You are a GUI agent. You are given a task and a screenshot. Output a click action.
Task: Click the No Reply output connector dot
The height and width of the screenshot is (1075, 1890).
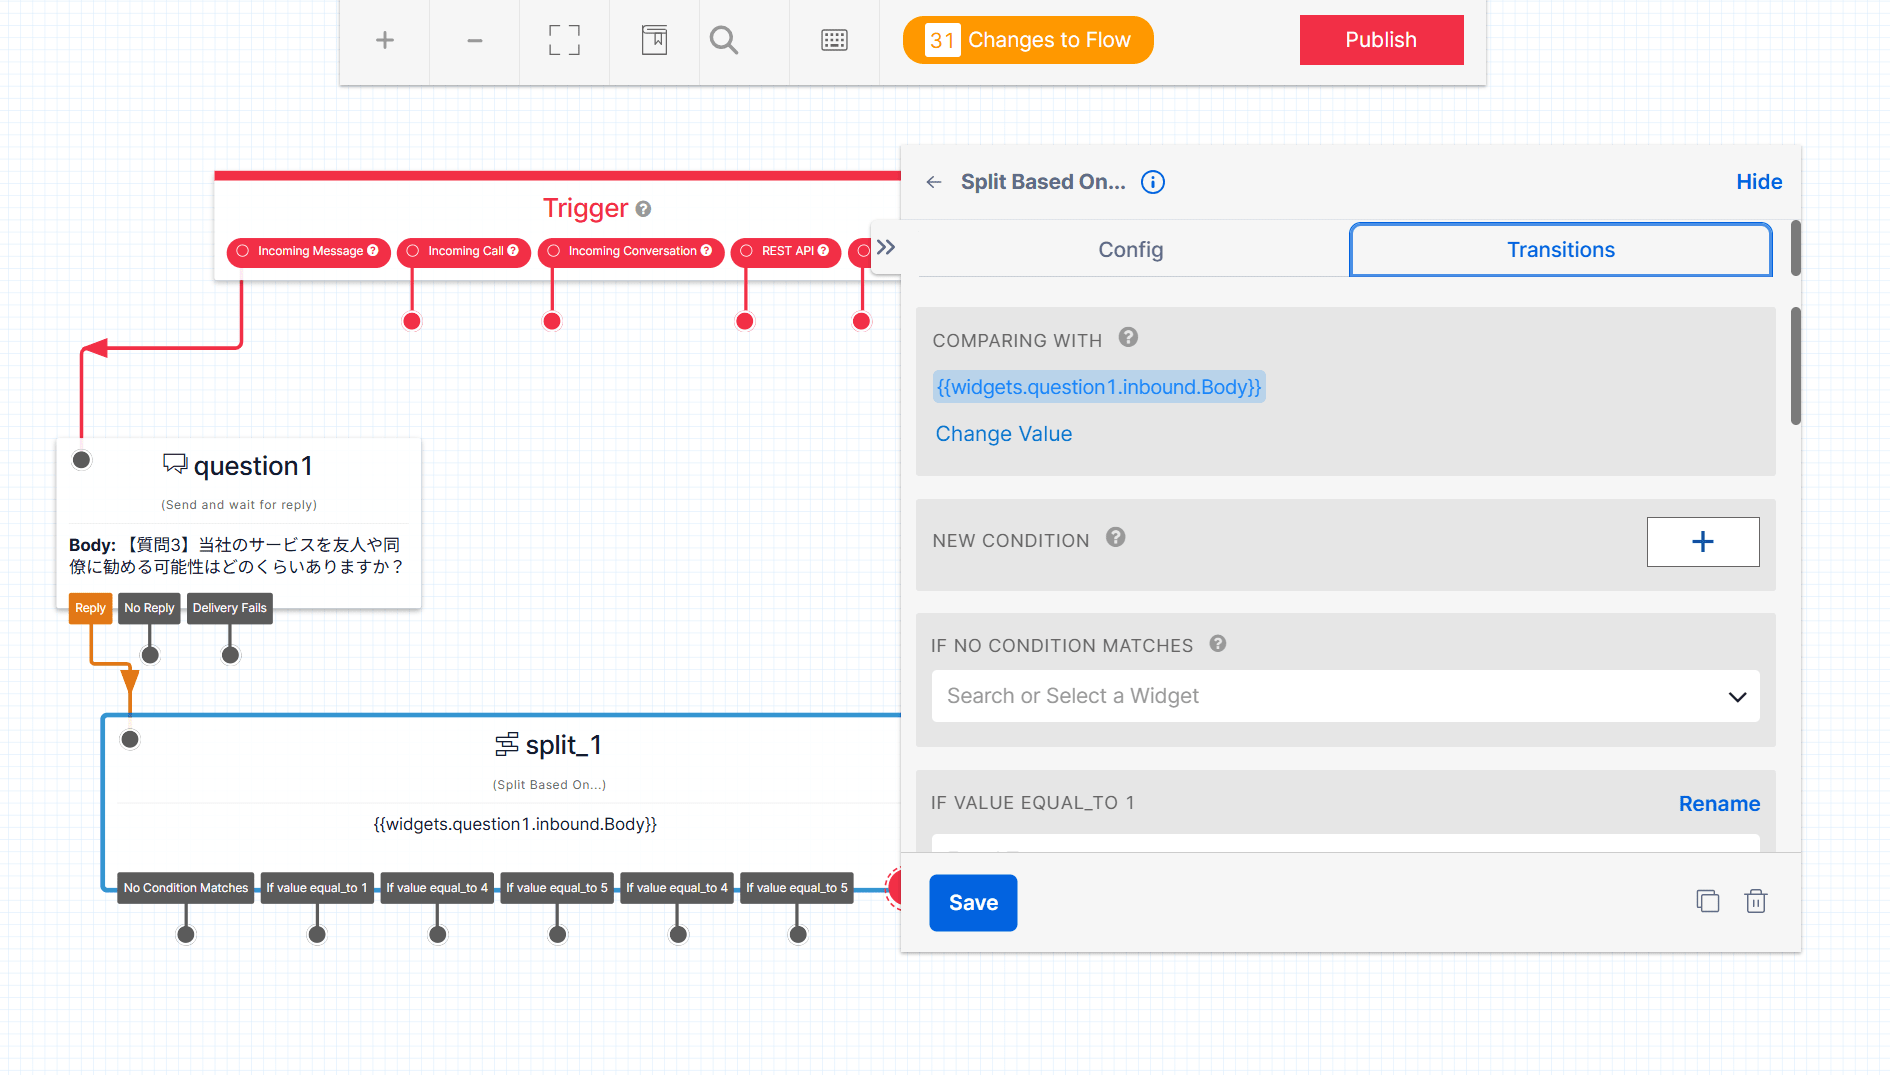click(x=150, y=655)
